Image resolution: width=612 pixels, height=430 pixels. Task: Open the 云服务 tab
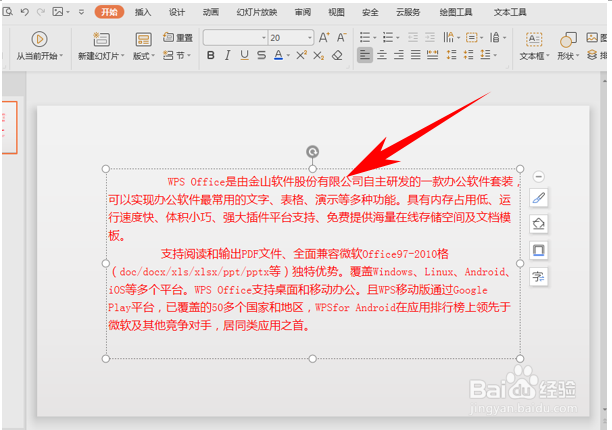click(x=408, y=12)
